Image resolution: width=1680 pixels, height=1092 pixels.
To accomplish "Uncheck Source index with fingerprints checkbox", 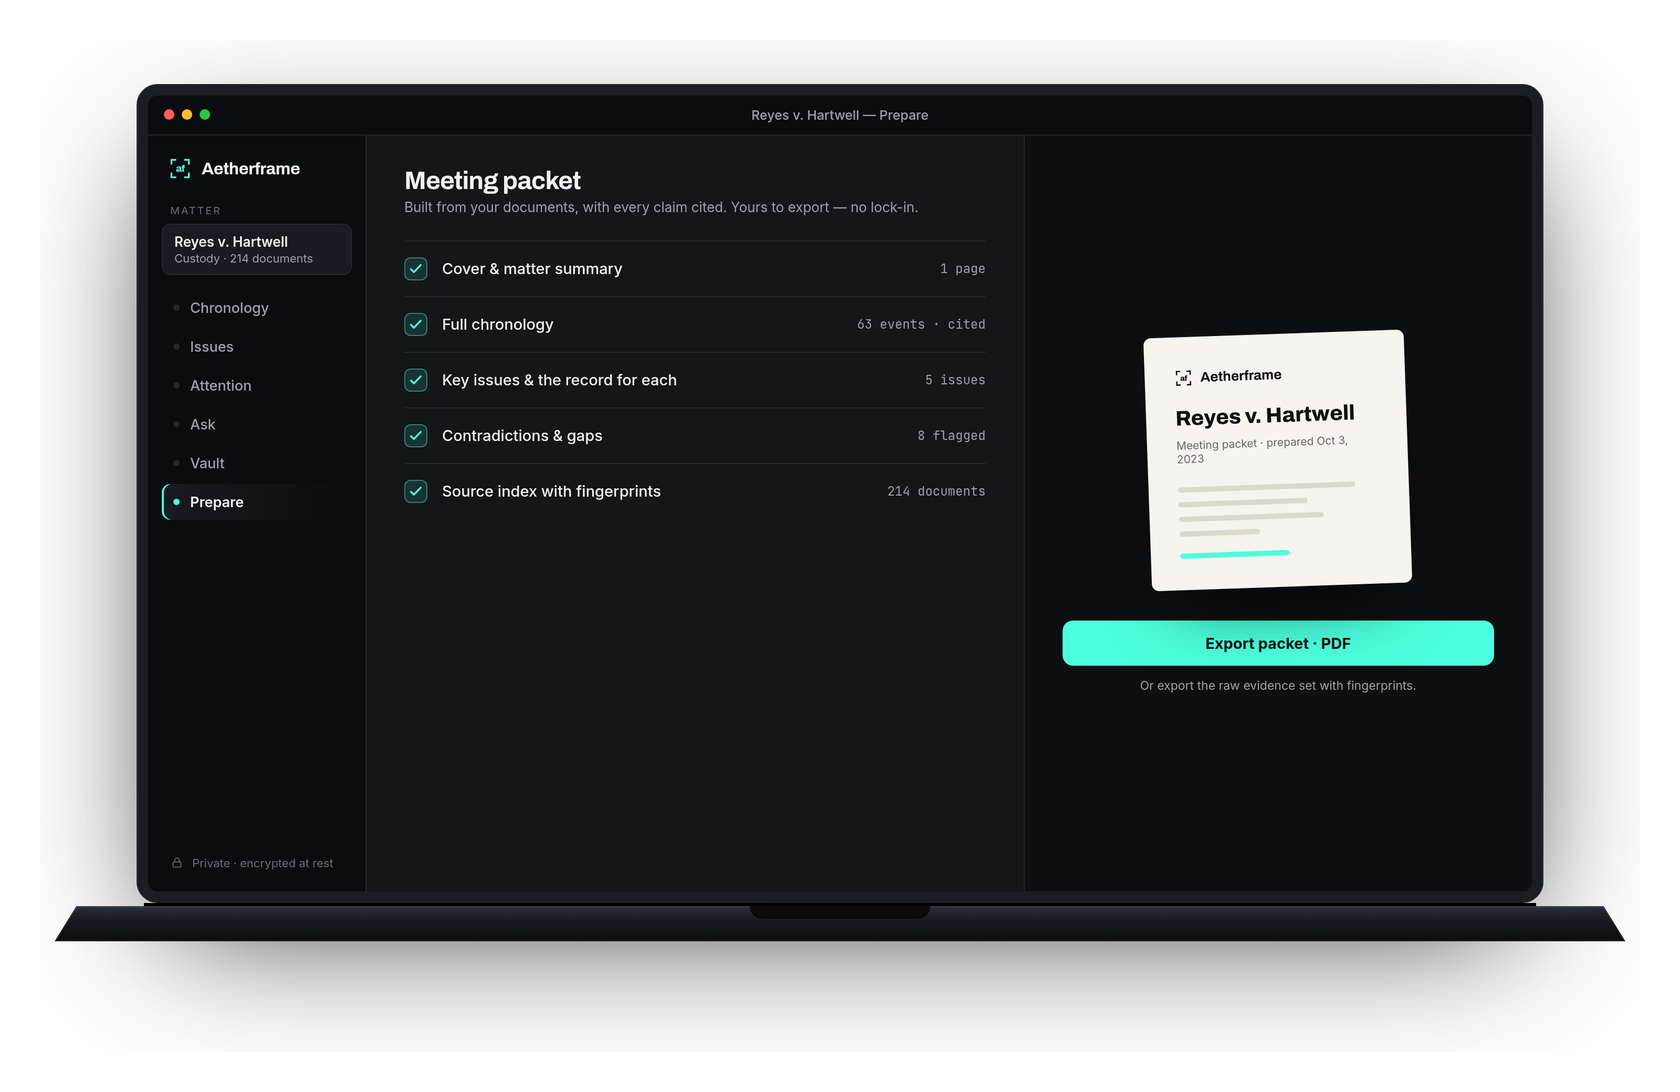I will click(x=416, y=491).
